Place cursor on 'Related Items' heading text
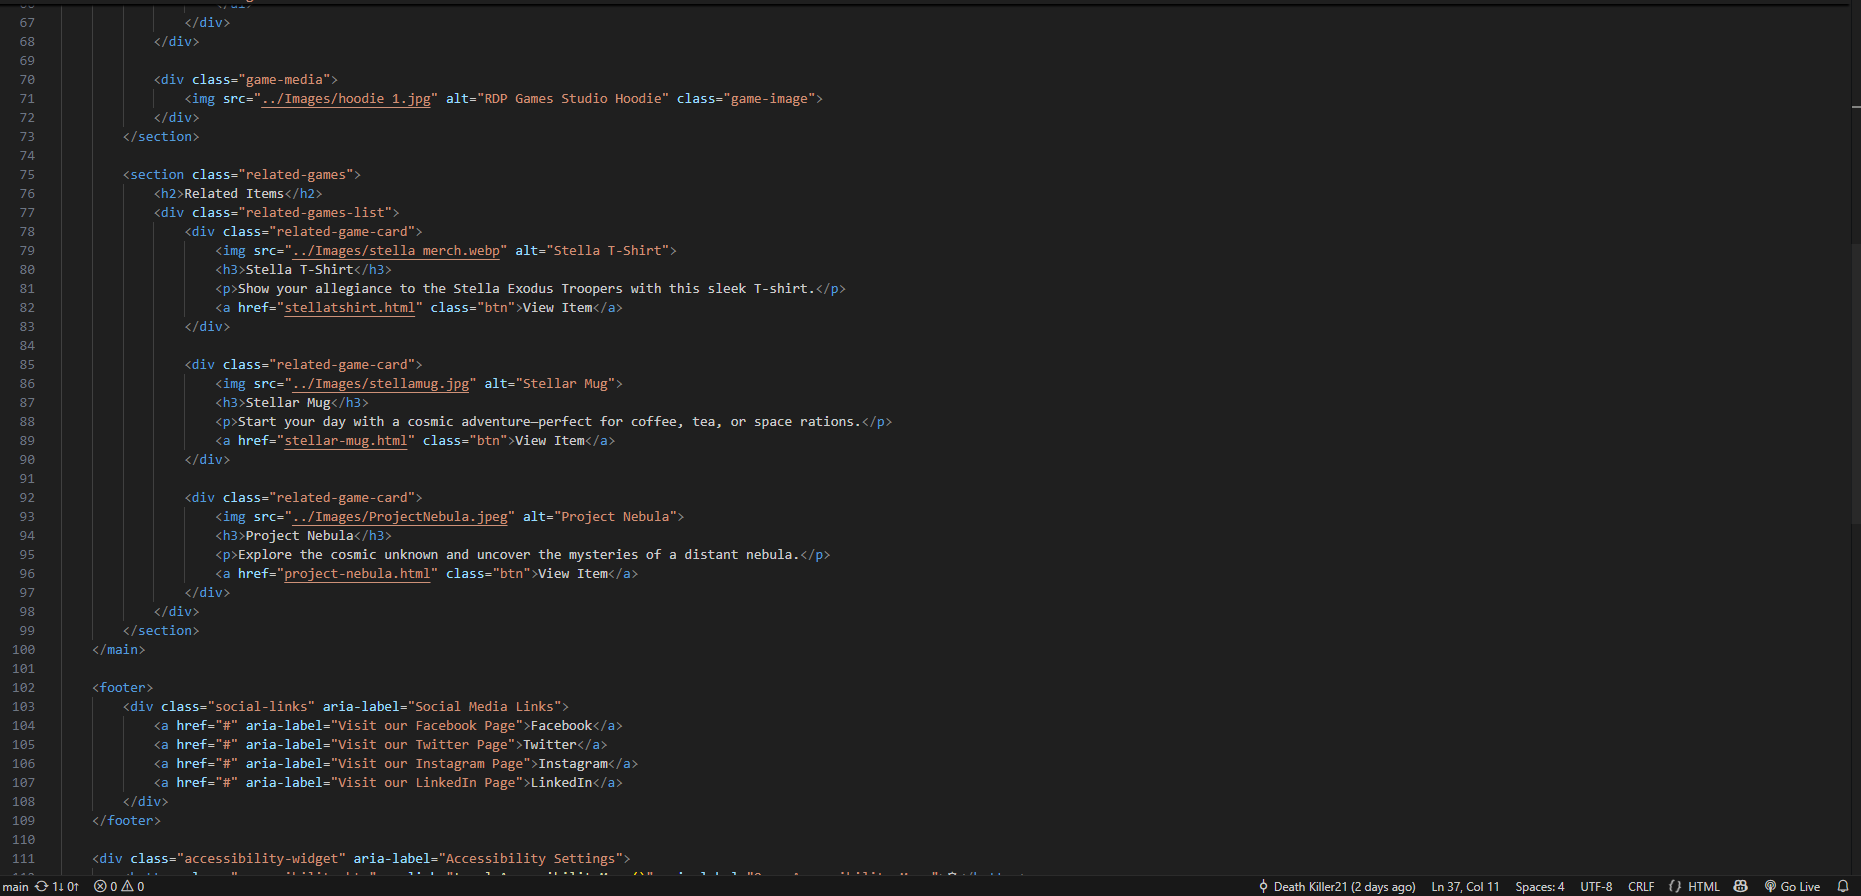Image resolution: width=1861 pixels, height=896 pixels. 234,194
